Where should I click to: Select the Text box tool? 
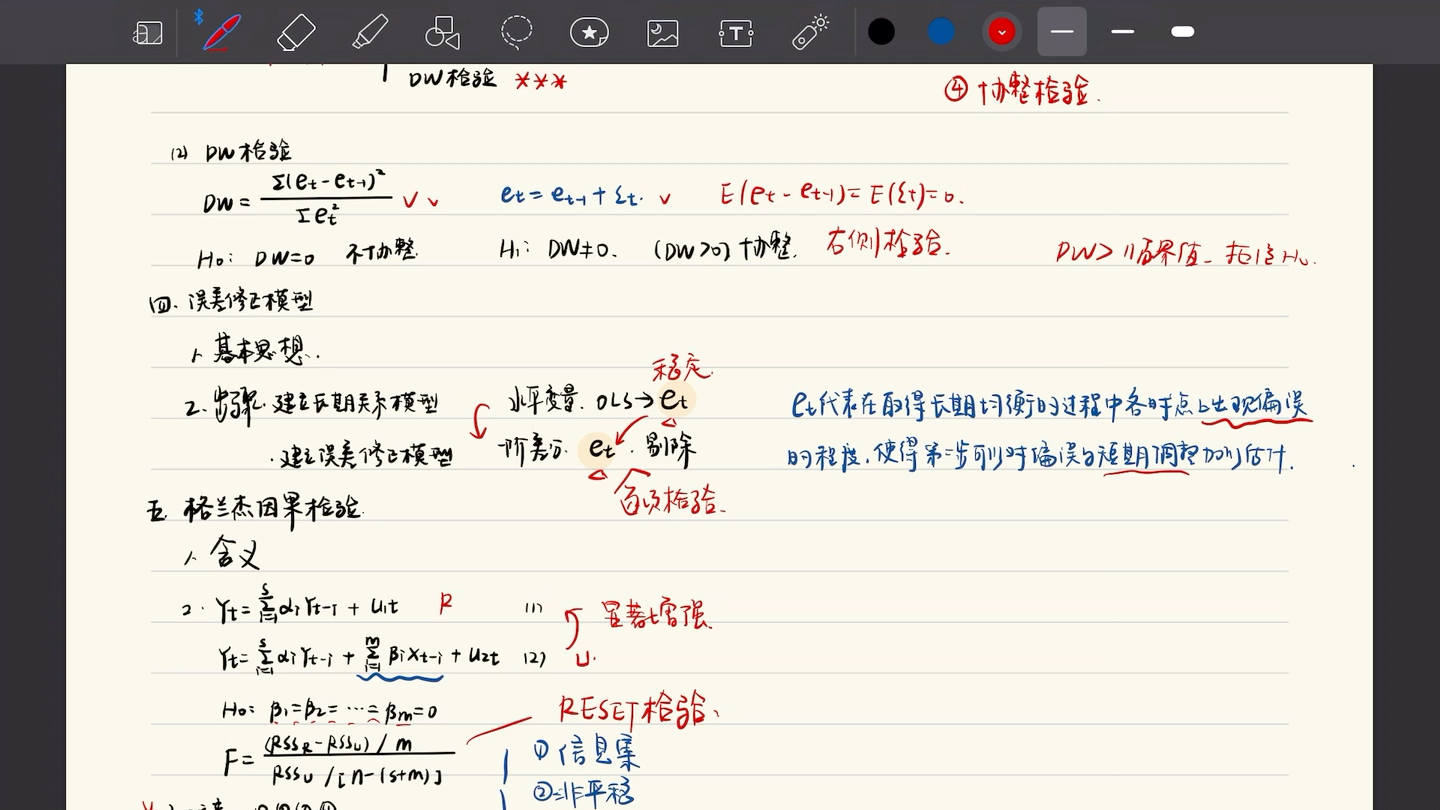click(735, 32)
